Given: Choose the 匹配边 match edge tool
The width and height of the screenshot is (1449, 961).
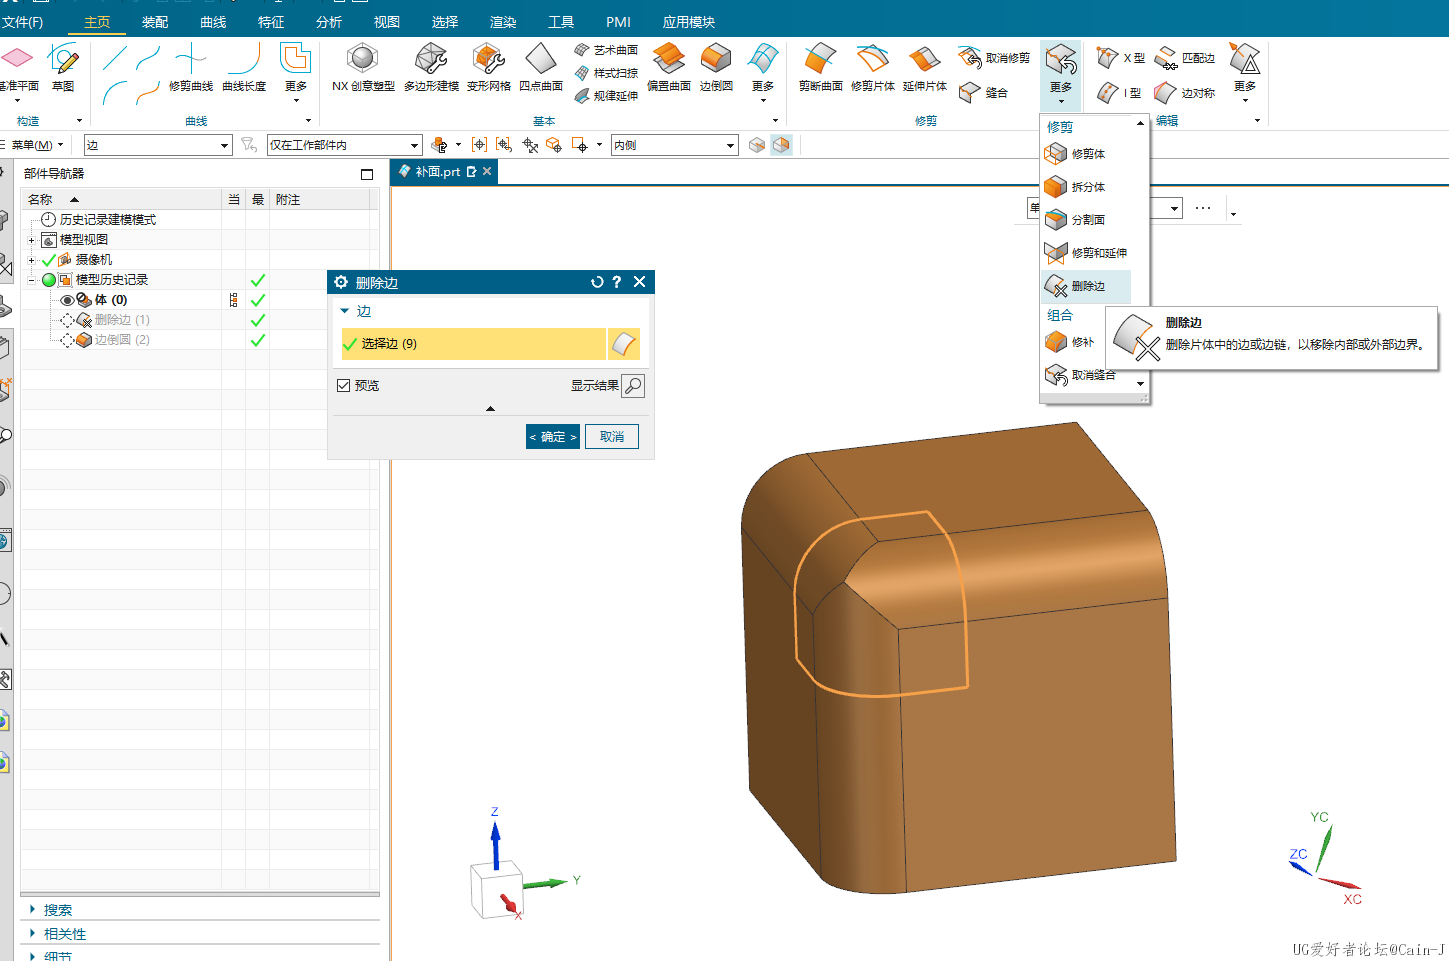Looking at the screenshot, I should tap(1185, 58).
